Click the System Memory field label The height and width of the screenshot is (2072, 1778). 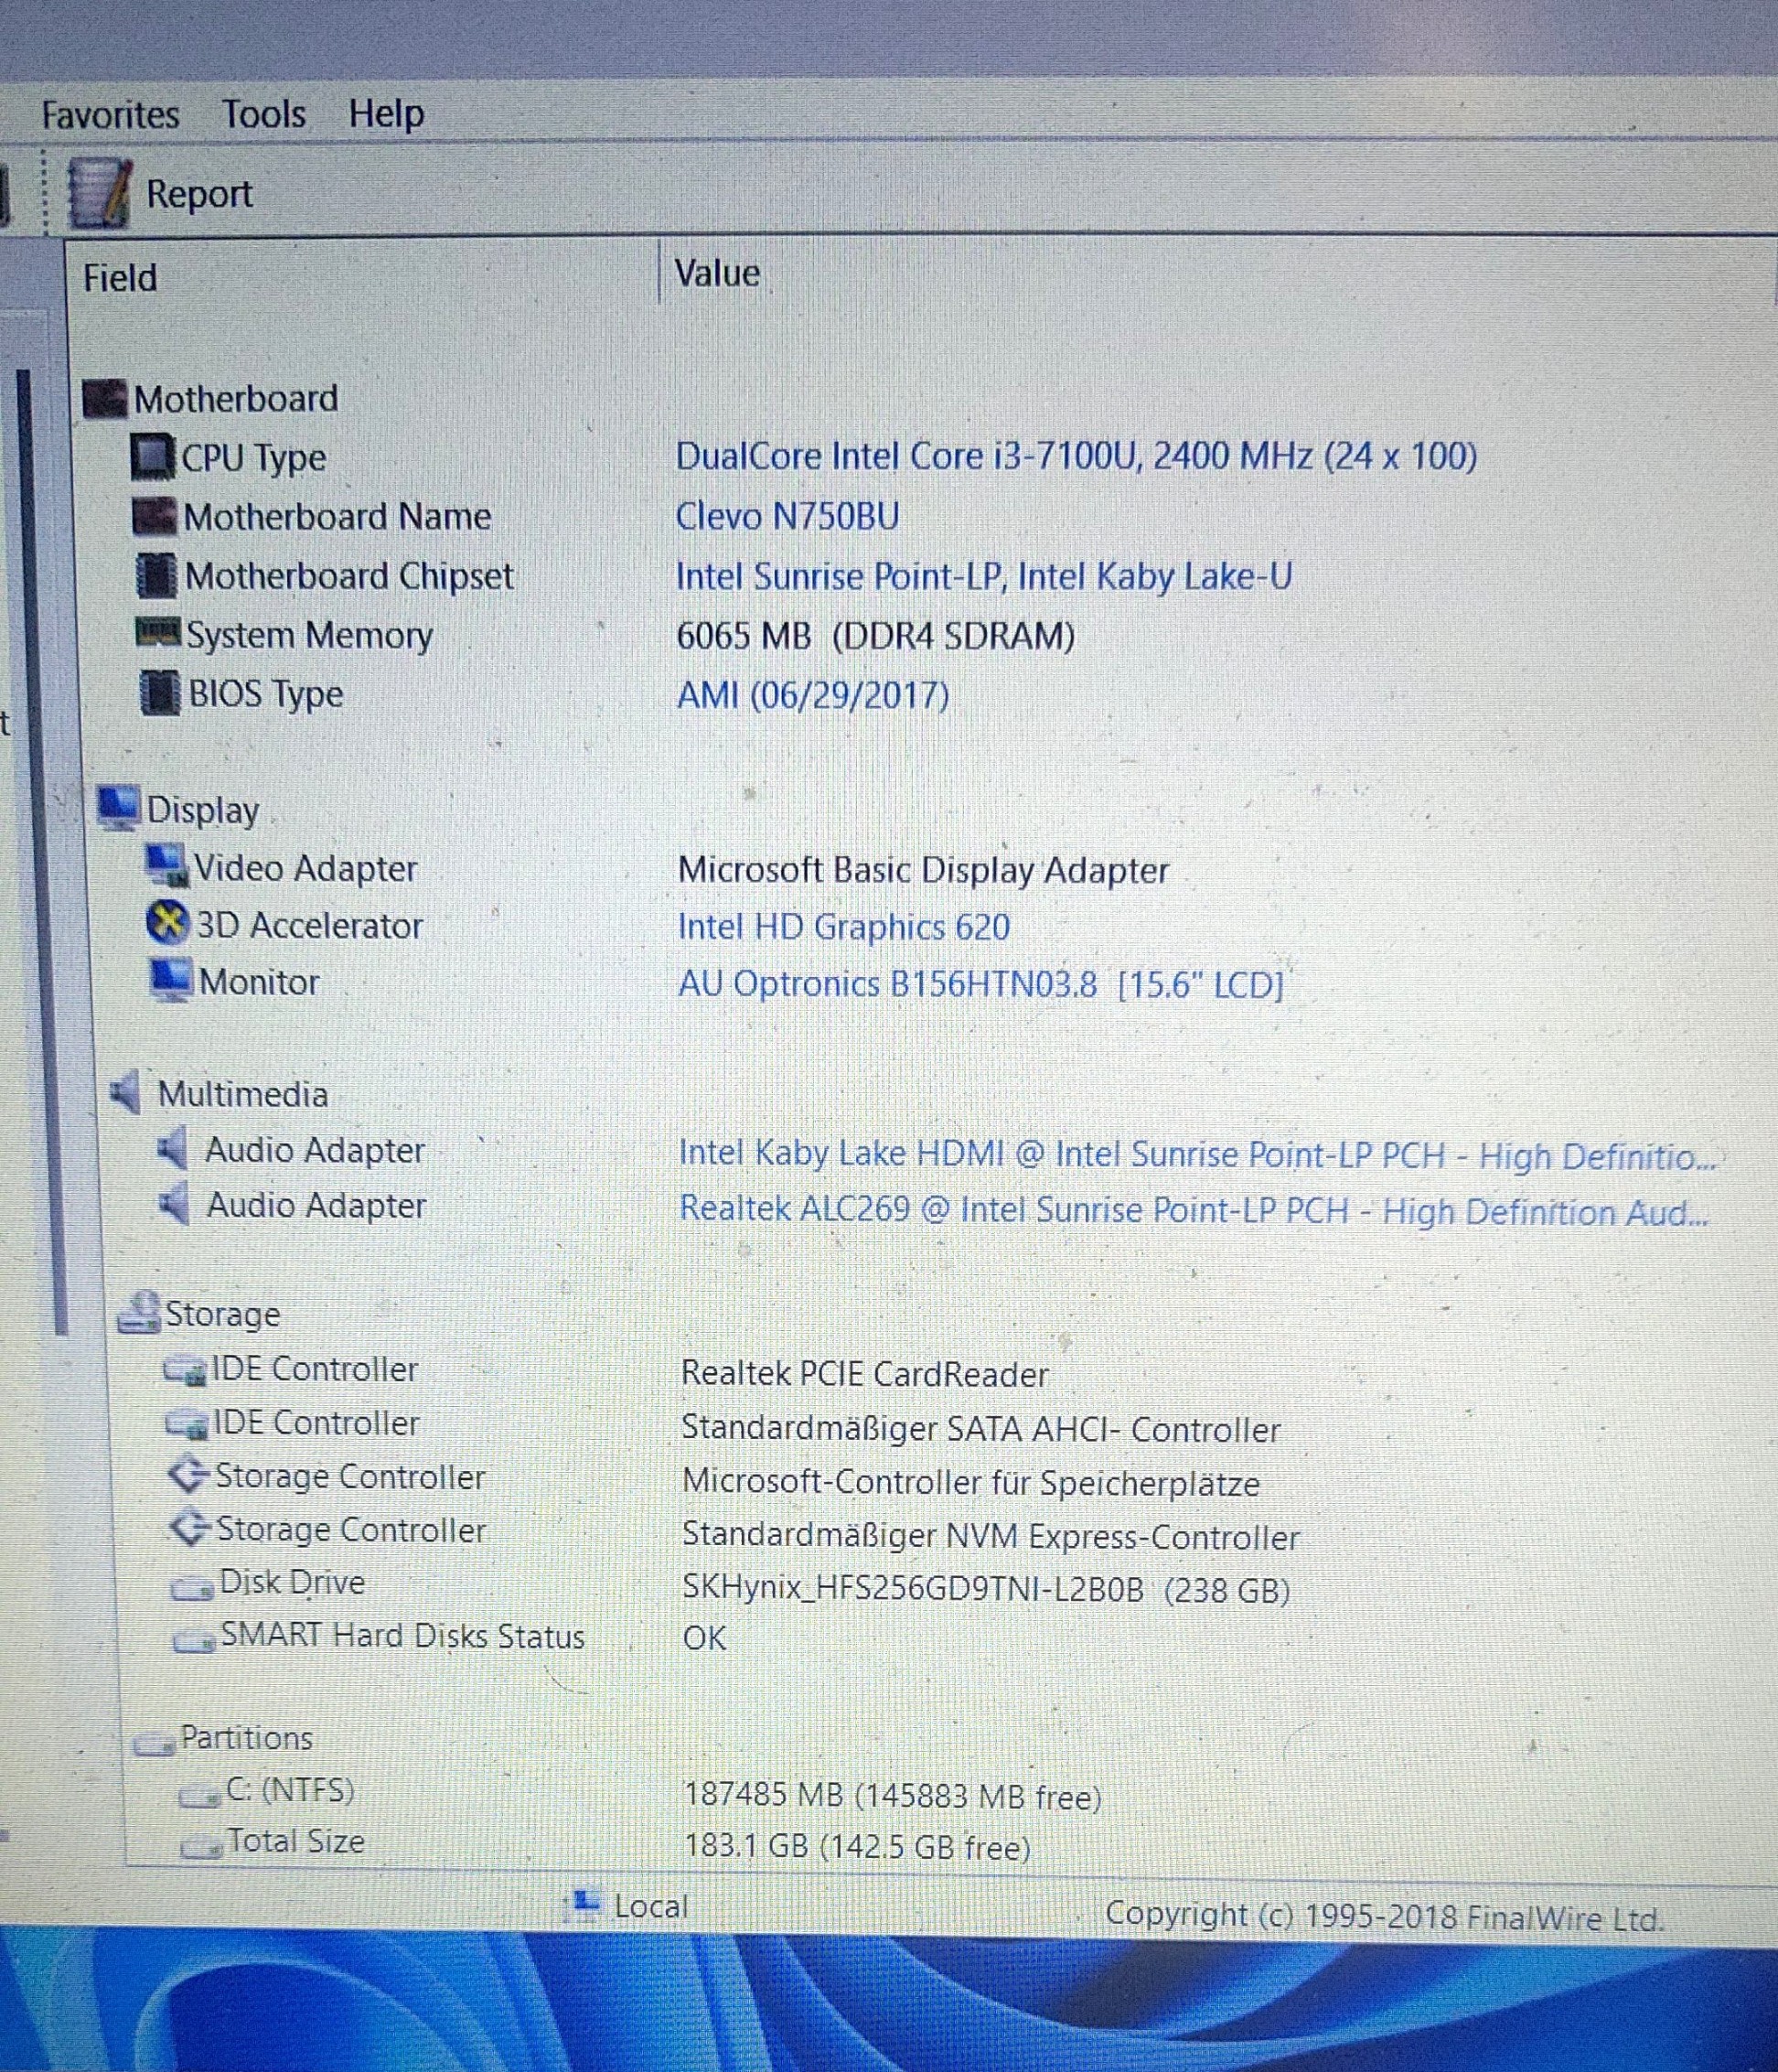click(x=310, y=635)
